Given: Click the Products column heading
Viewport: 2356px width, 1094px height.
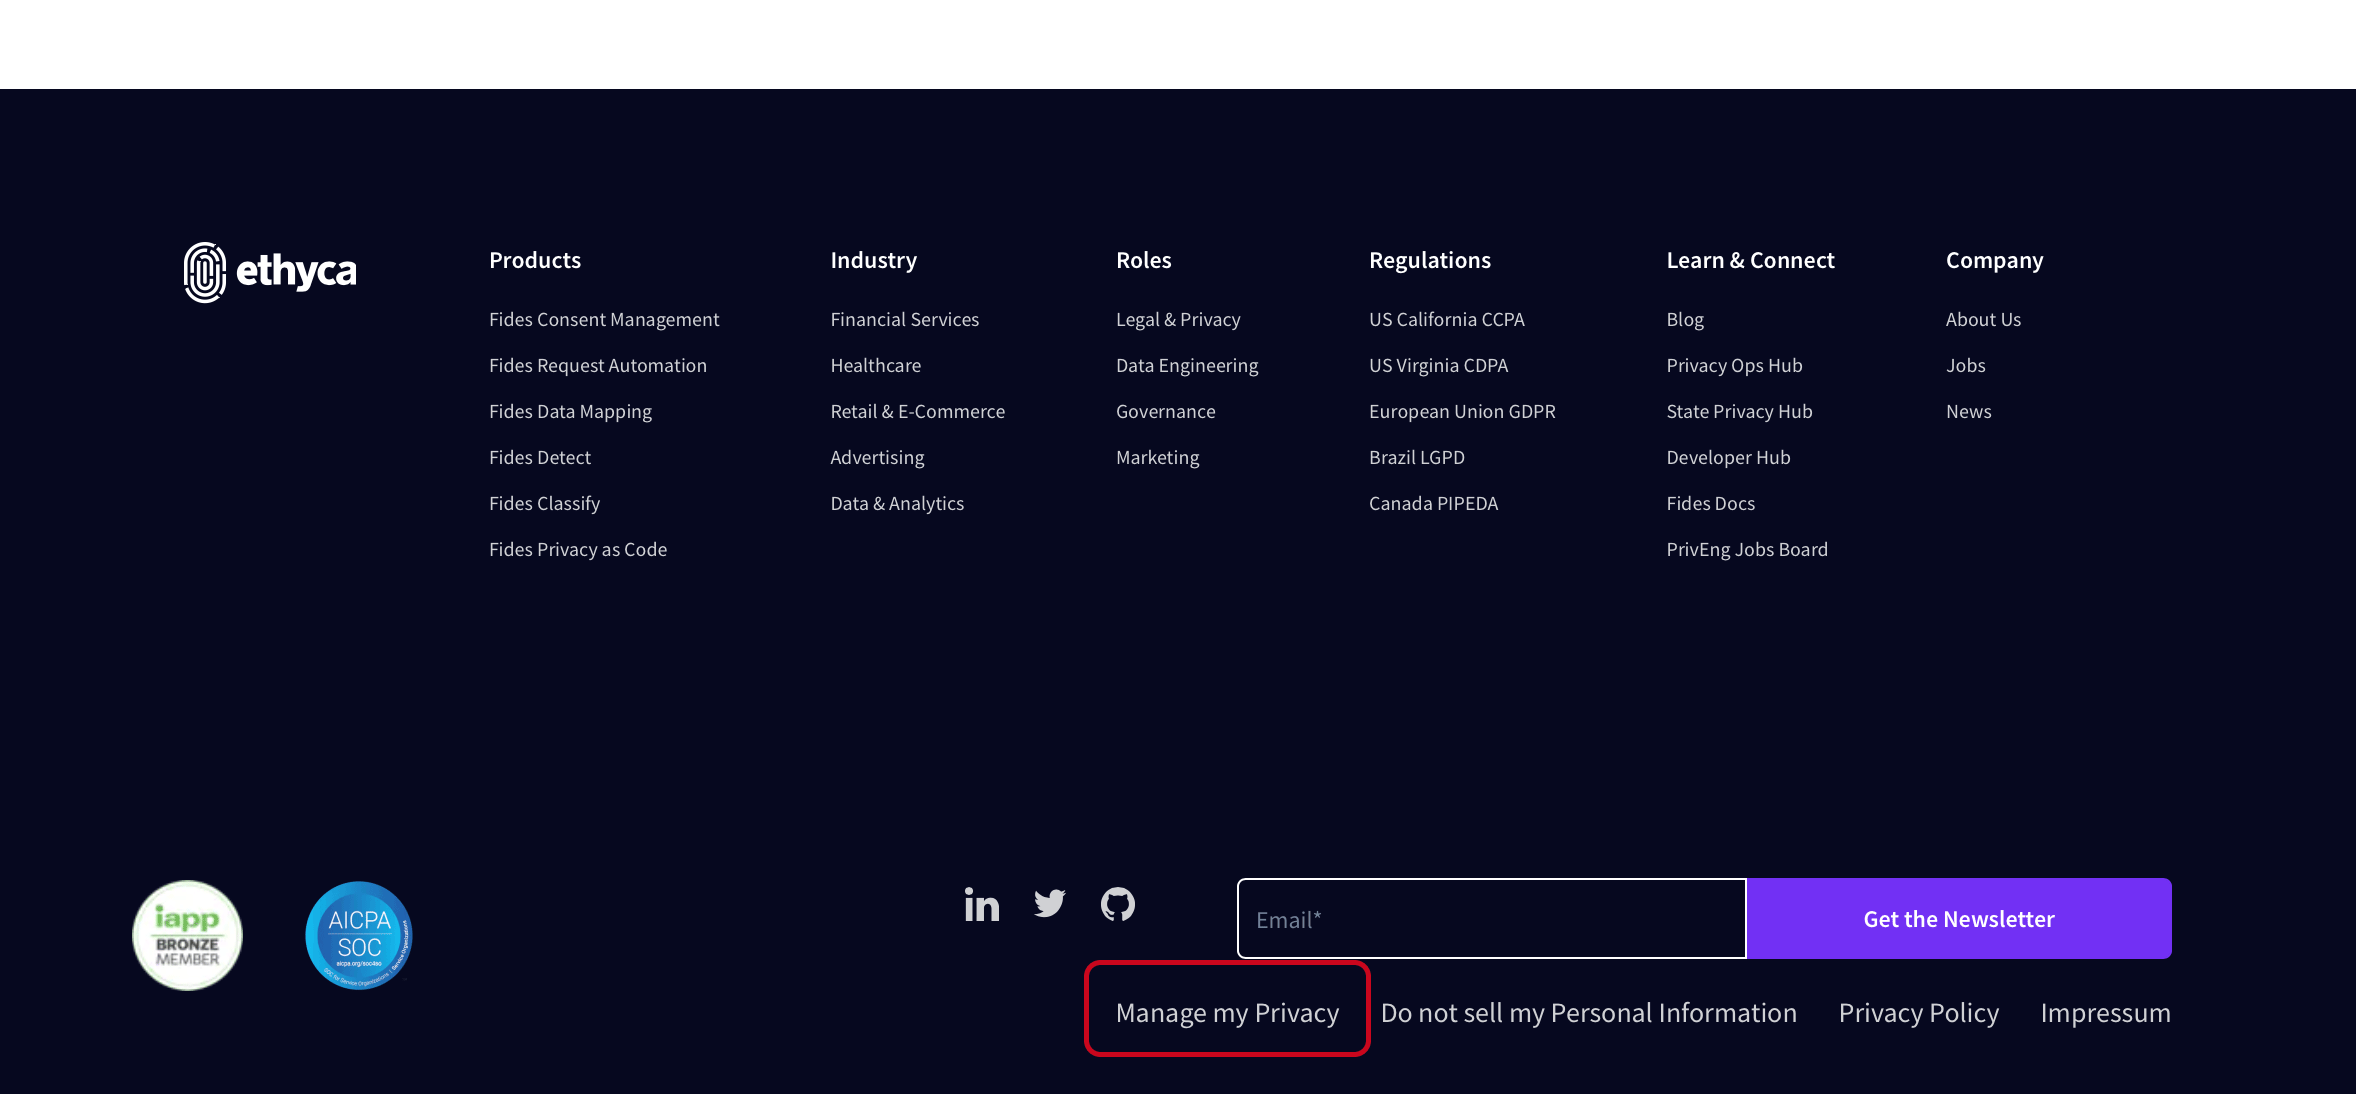Looking at the screenshot, I should [x=535, y=260].
